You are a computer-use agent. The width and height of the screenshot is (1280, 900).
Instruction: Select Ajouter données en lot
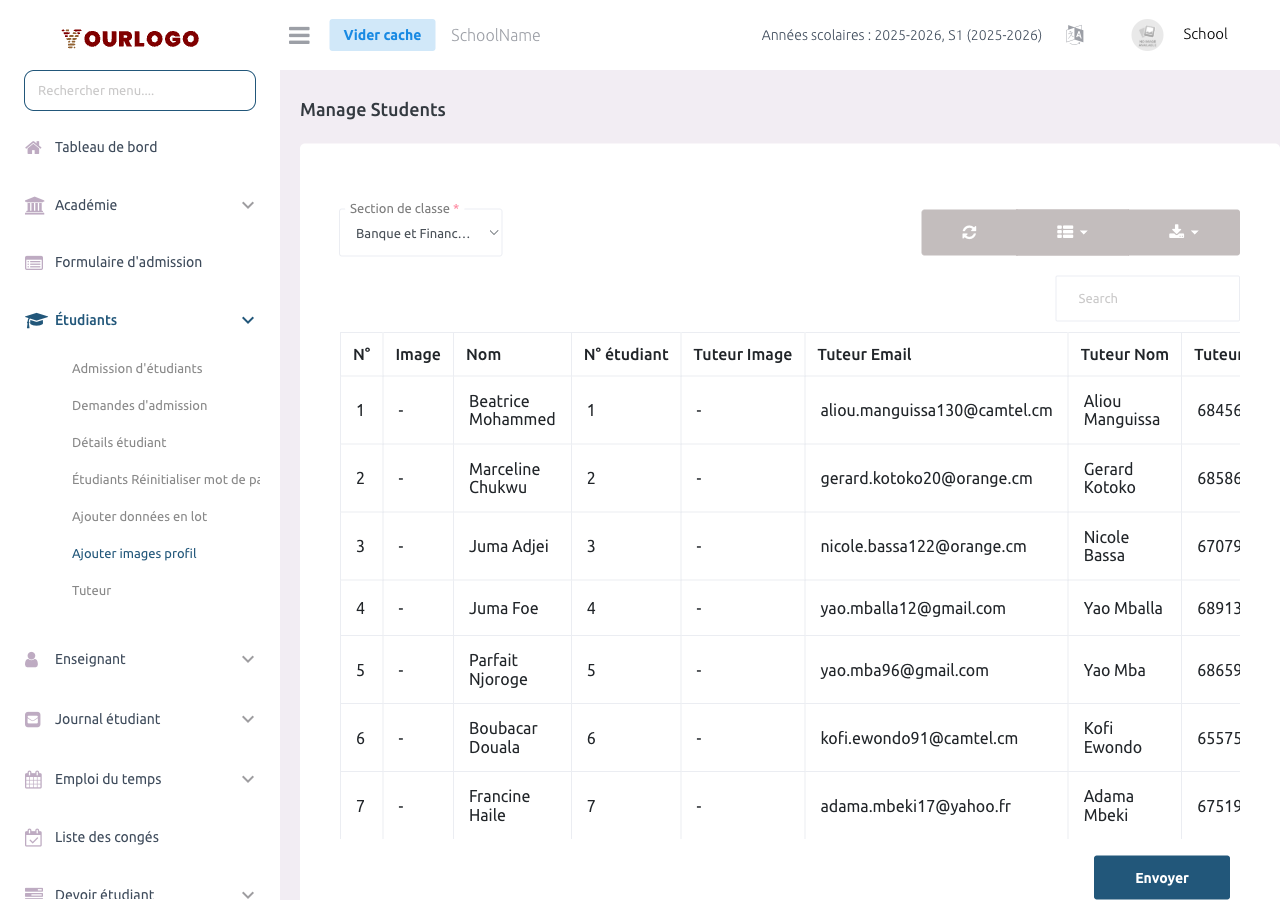coord(139,517)
